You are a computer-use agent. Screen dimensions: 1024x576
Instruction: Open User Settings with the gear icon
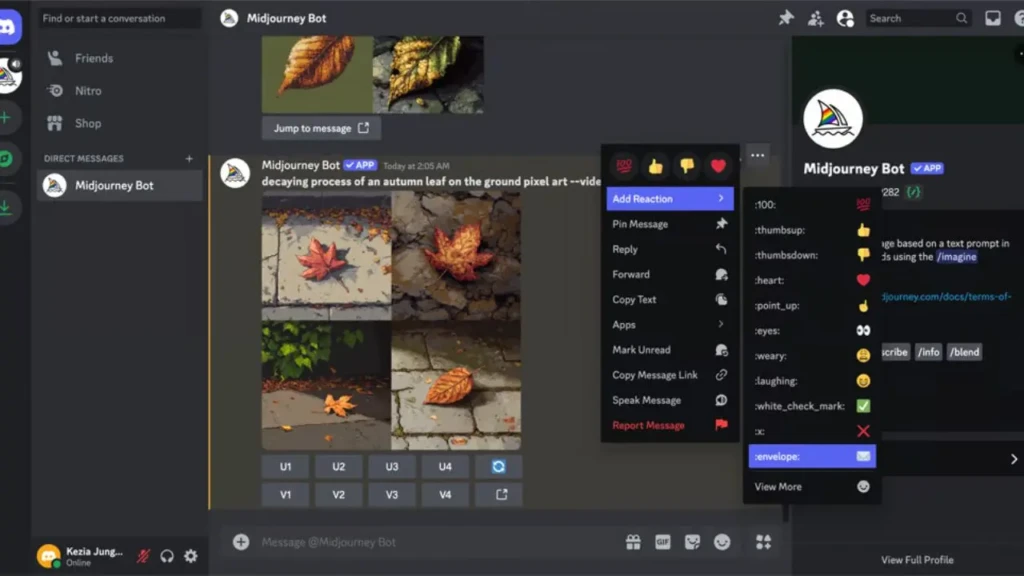point(191,556)
